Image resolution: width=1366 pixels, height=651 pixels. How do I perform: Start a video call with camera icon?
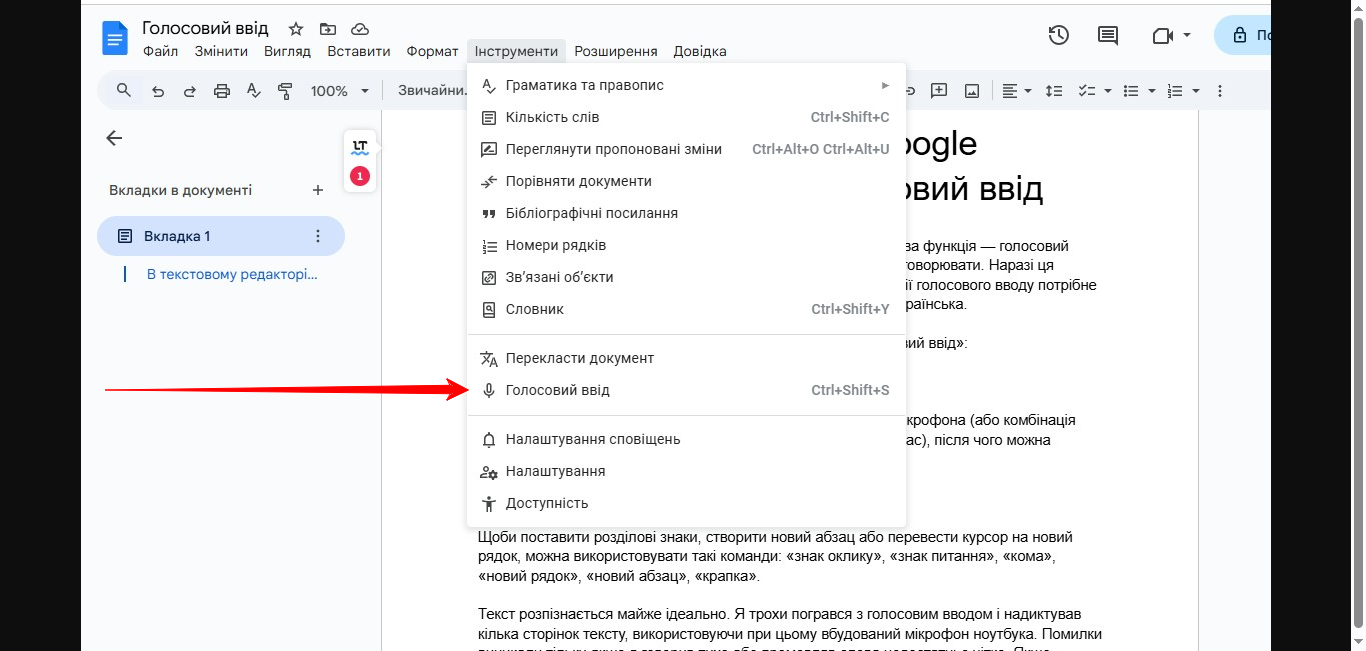click(x=1161, y=35)
